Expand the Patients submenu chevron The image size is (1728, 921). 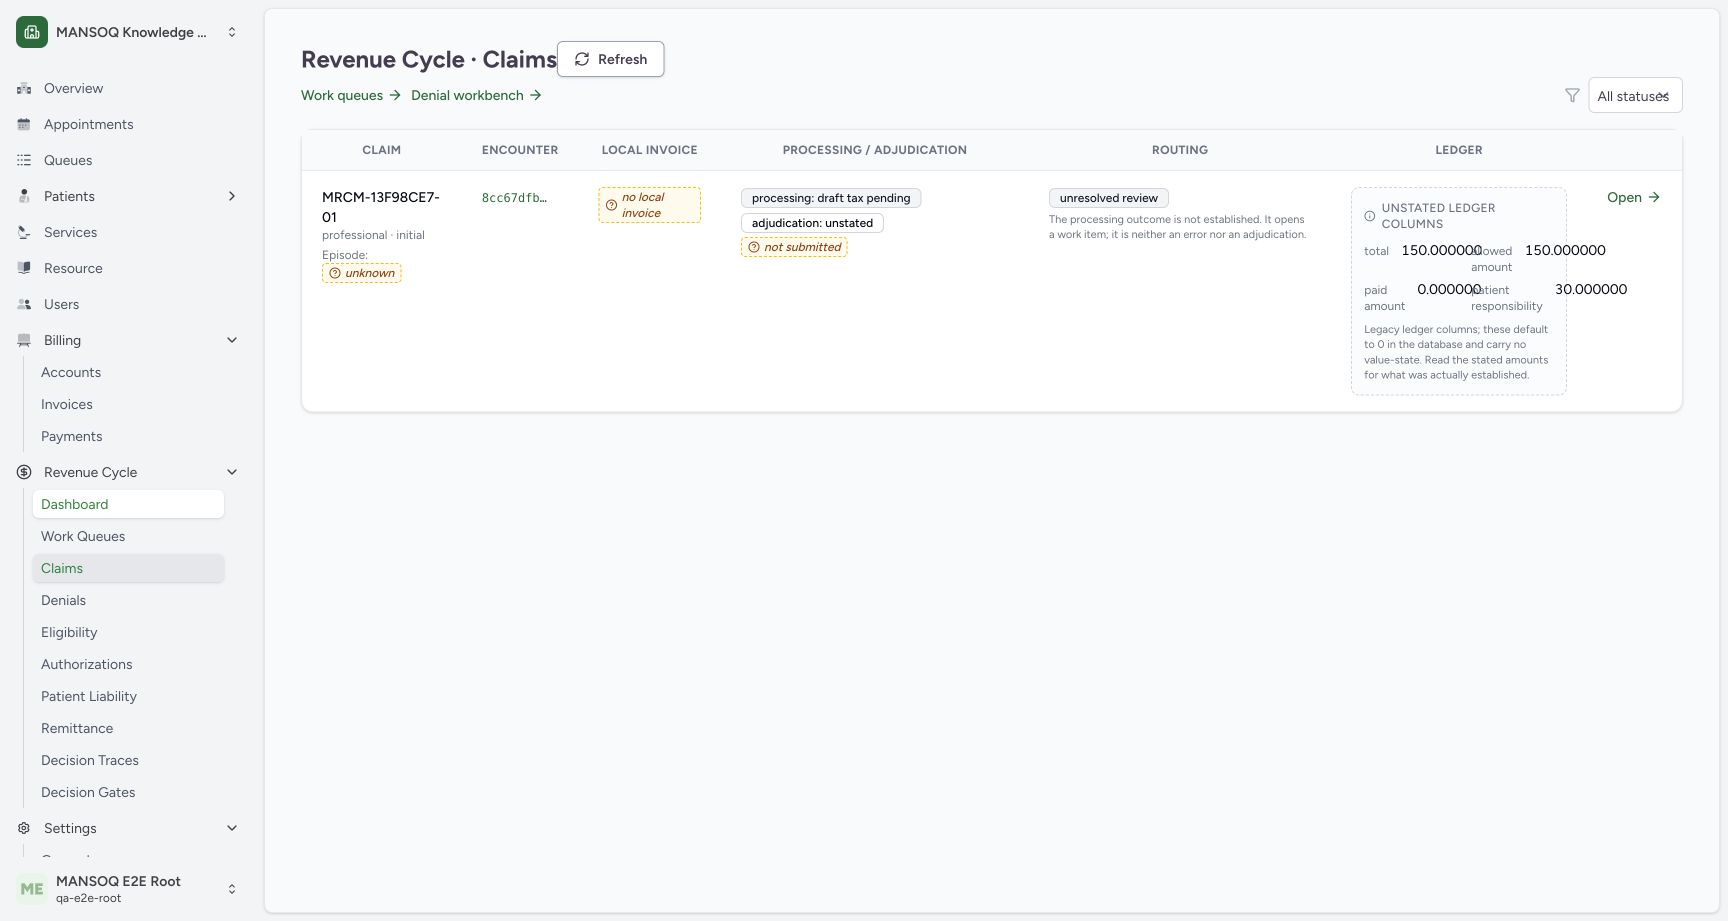232,196
